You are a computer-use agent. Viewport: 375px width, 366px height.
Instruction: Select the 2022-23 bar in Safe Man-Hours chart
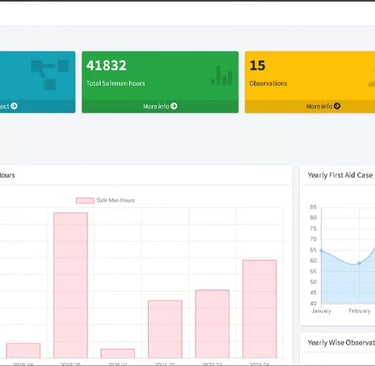212,324
